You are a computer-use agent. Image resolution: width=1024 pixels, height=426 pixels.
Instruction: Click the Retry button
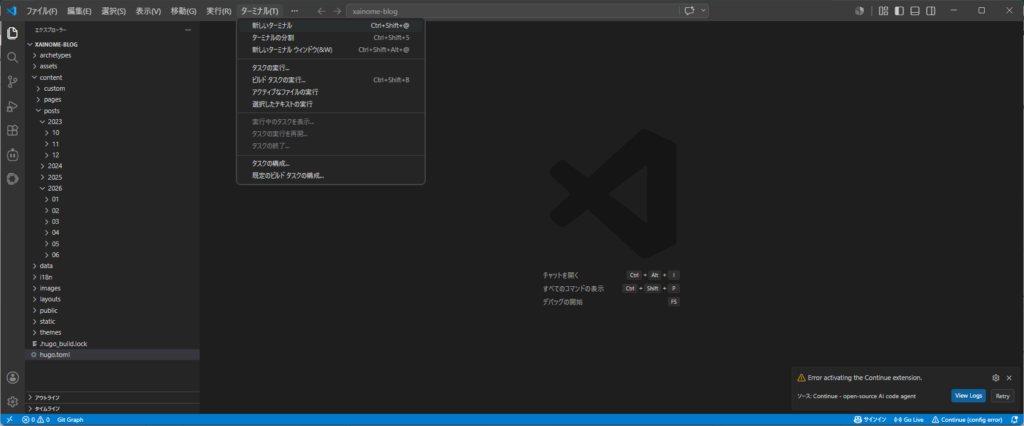1002,396
